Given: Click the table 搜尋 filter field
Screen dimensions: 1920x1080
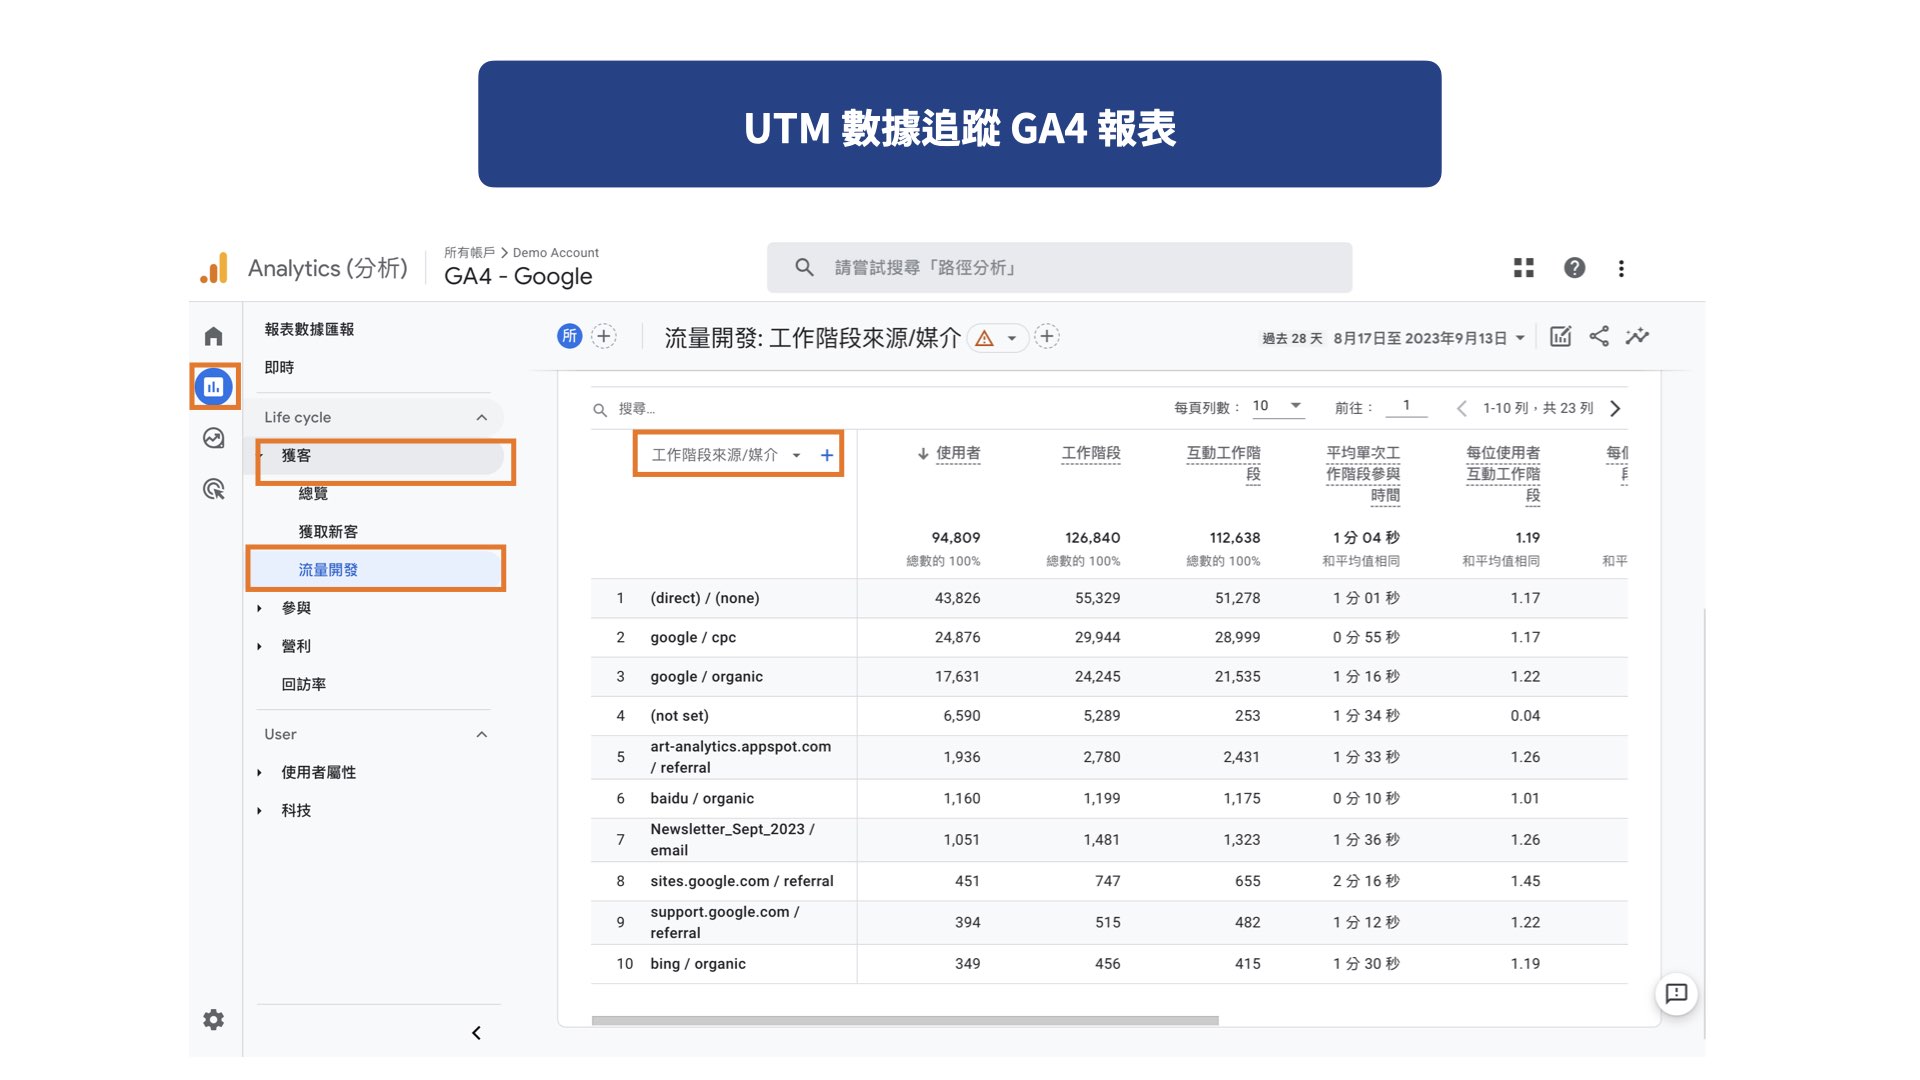Looking at the screenshot, I should 637,409.
